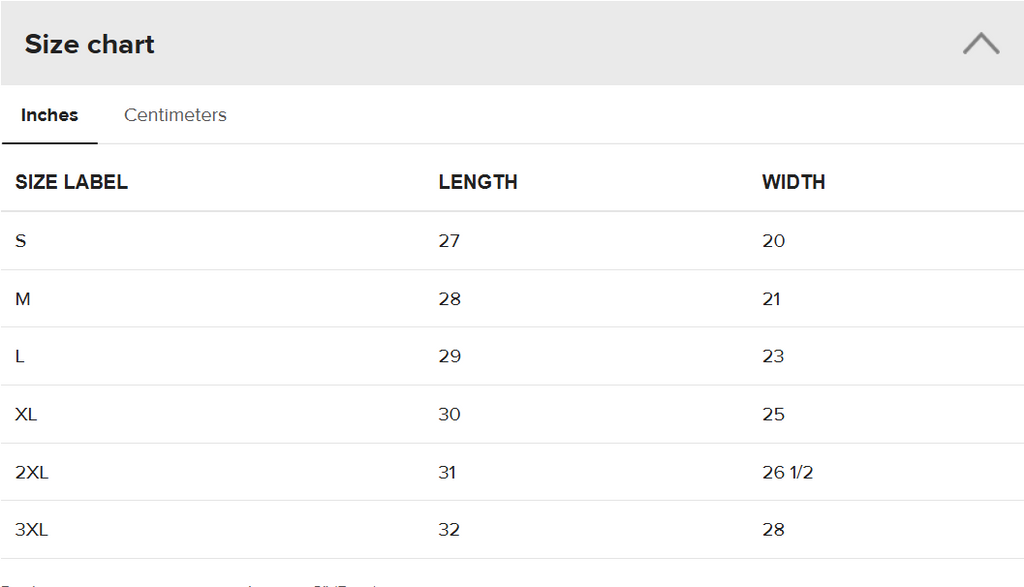The height and width of the screenshot is (587, 1024).
Task: Select the L size row label
Action: click(x=20, y=357)
